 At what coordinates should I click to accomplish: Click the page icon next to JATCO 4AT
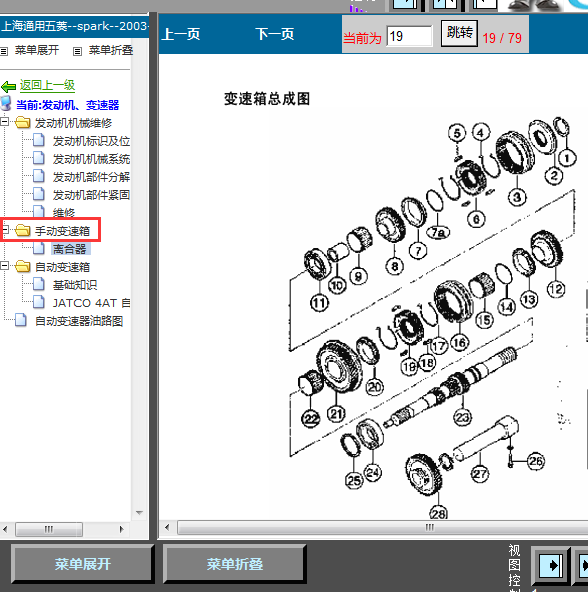[39, 302]
